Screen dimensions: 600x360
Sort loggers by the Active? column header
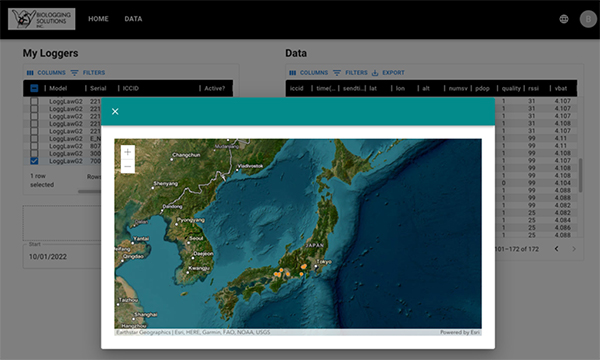(x=215, y=88)
